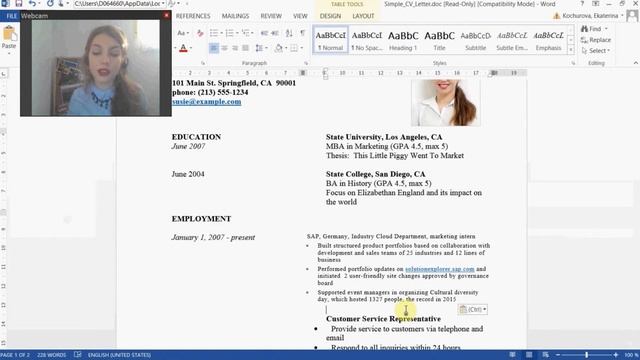Viewport: 640px width, 360px height.
Task: Click the Ribbon Display Options icon
Action: [596, 4]
